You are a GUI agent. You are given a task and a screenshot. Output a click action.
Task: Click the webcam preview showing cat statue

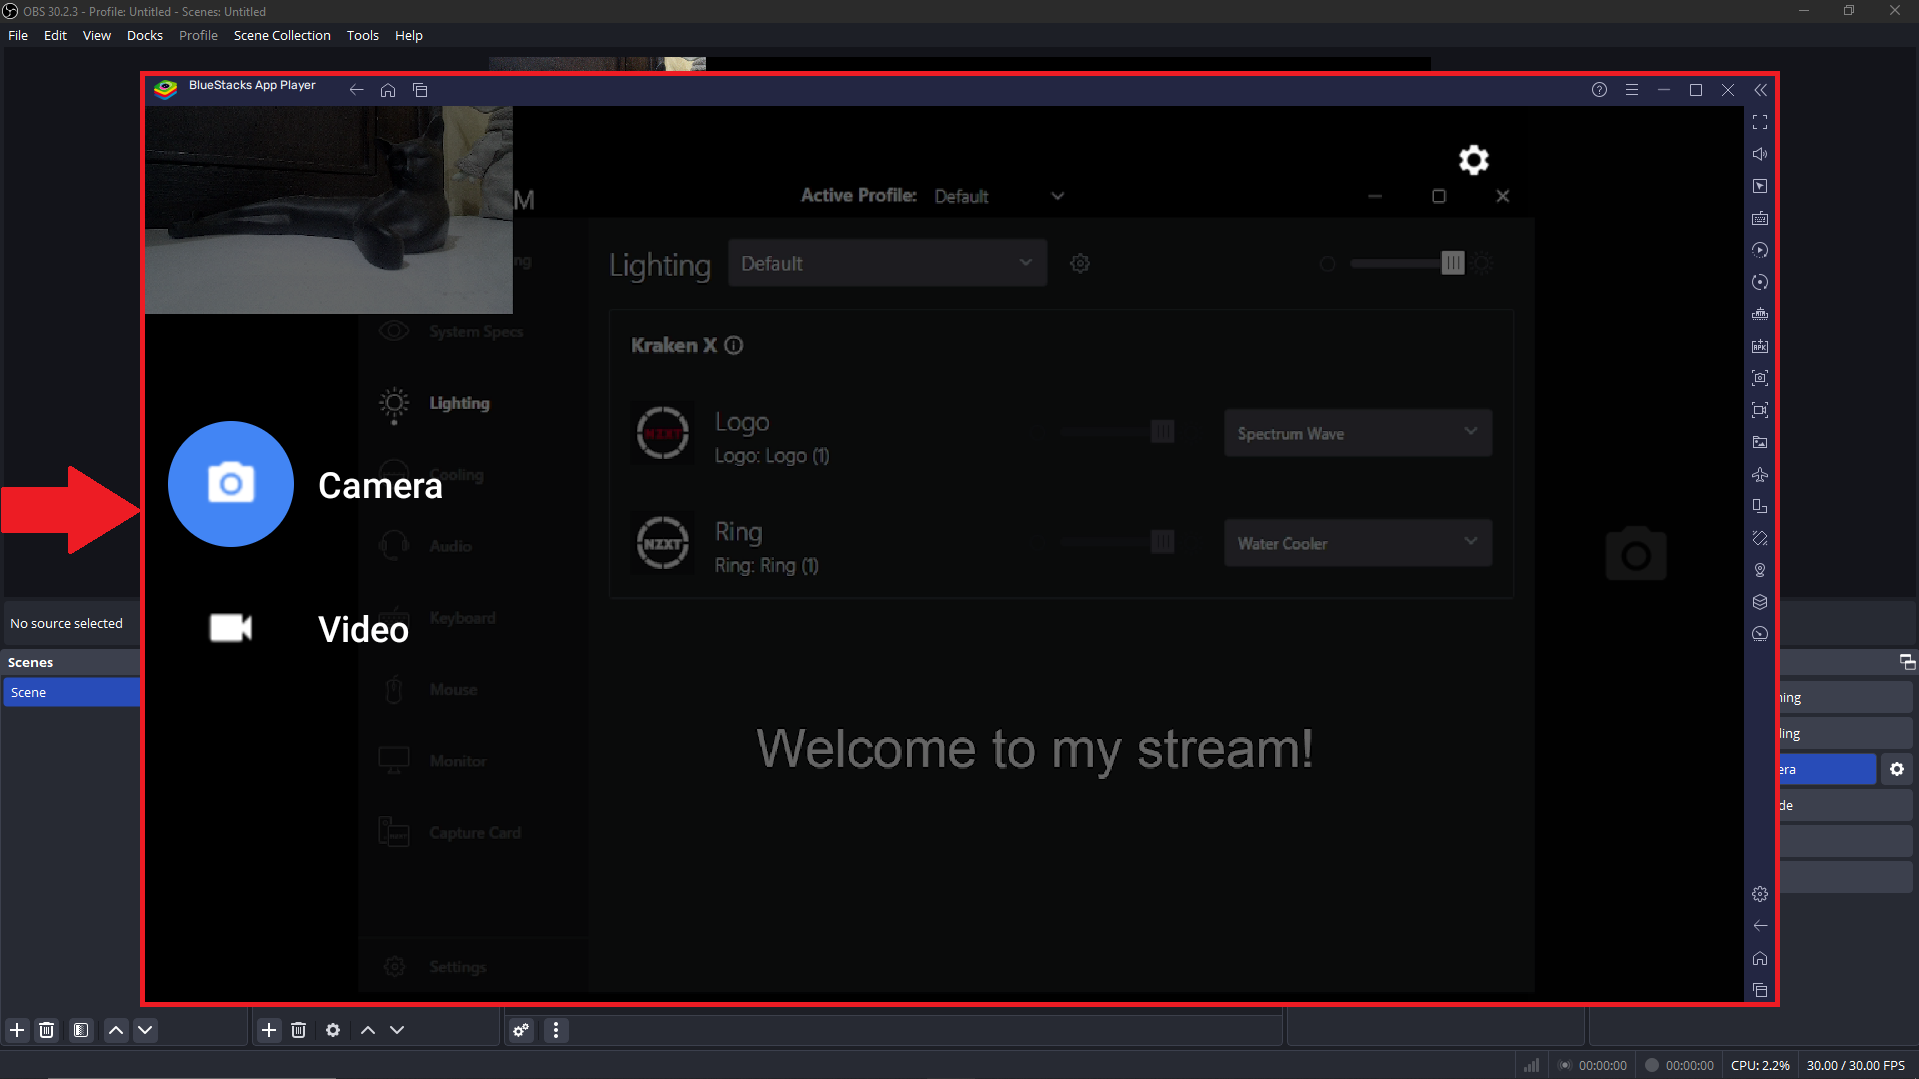coord(329,210)
